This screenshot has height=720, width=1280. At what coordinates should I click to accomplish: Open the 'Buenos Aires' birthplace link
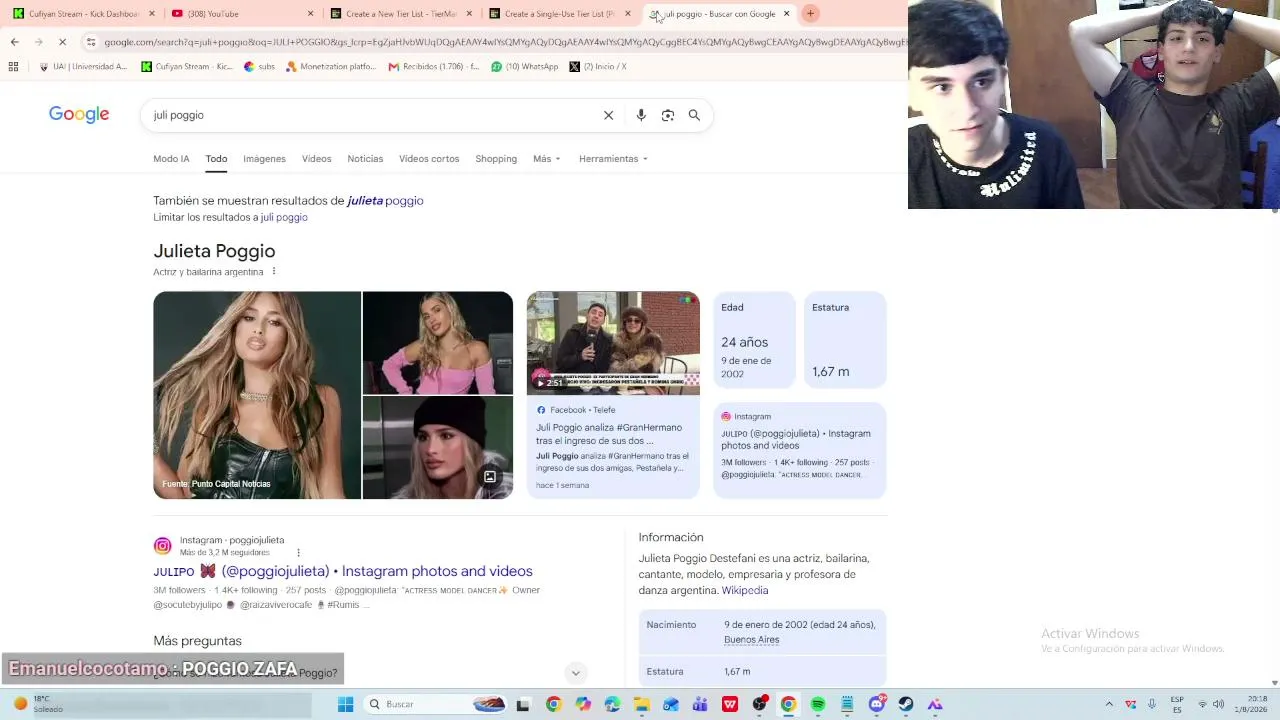pos(752,640)
